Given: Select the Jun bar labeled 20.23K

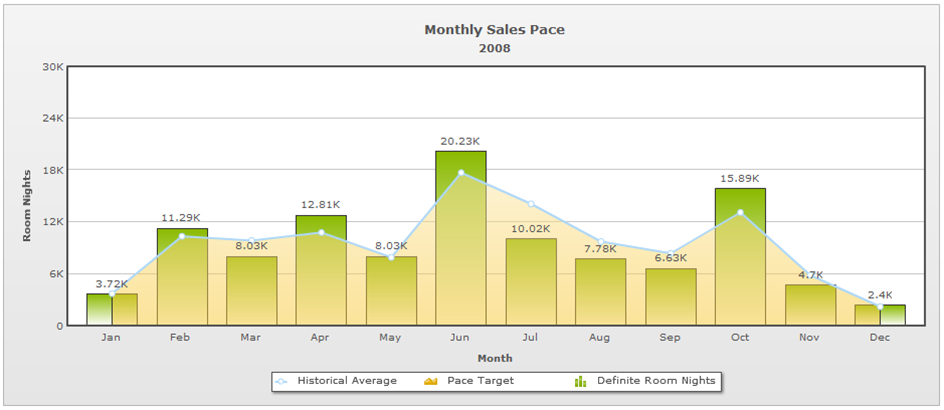Looking at the screenshot, I should tap(461, 238).
